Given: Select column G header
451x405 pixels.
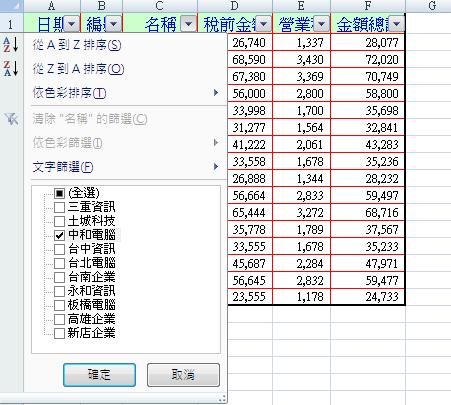Looking at the screenshot, I should (x=432, y=6).
